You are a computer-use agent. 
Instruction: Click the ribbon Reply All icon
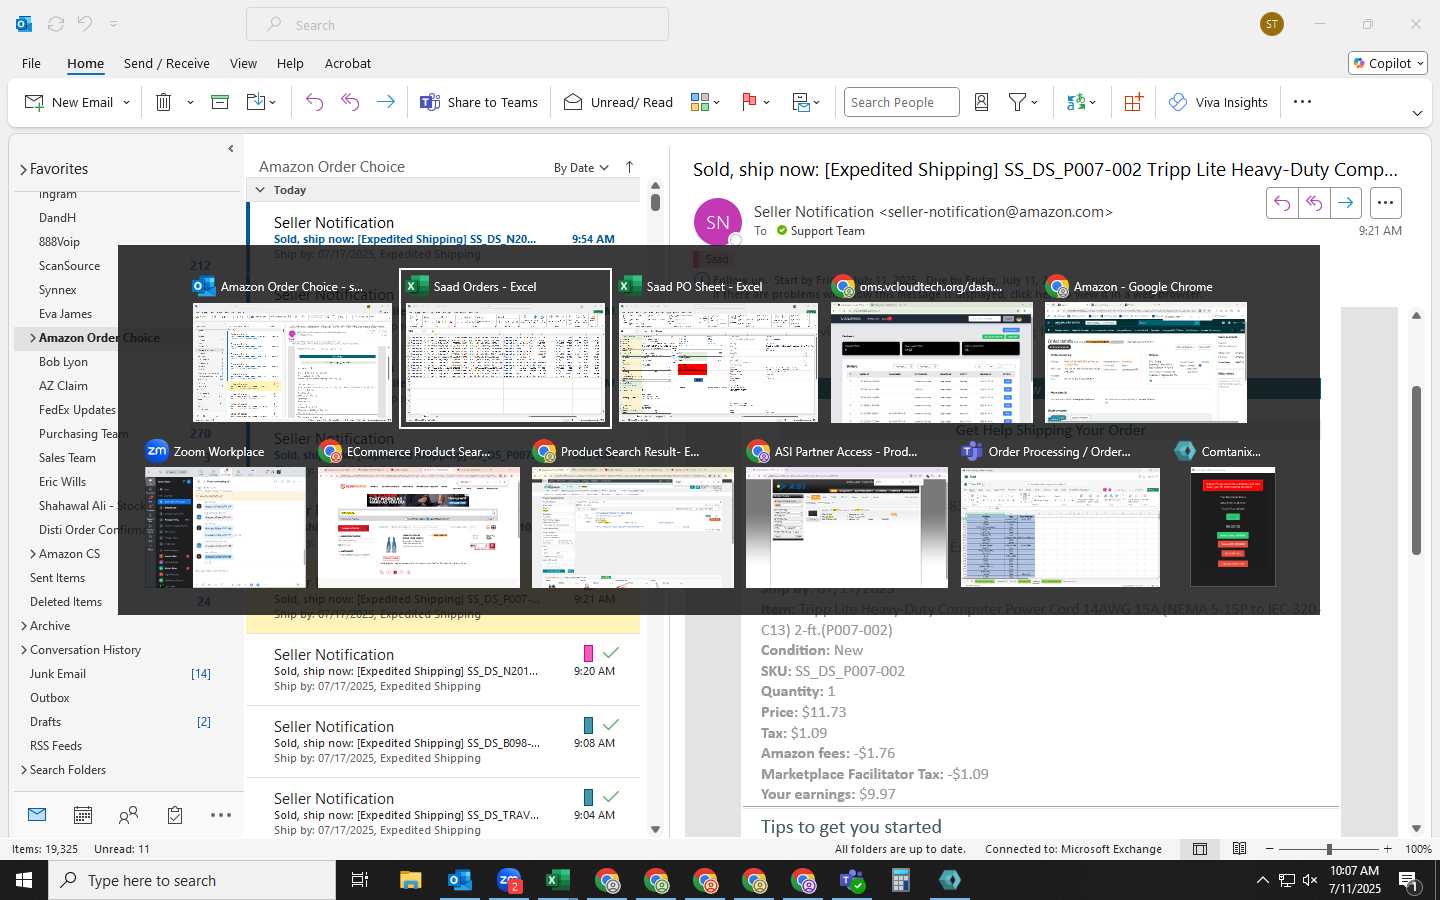(x=350, y=102)
